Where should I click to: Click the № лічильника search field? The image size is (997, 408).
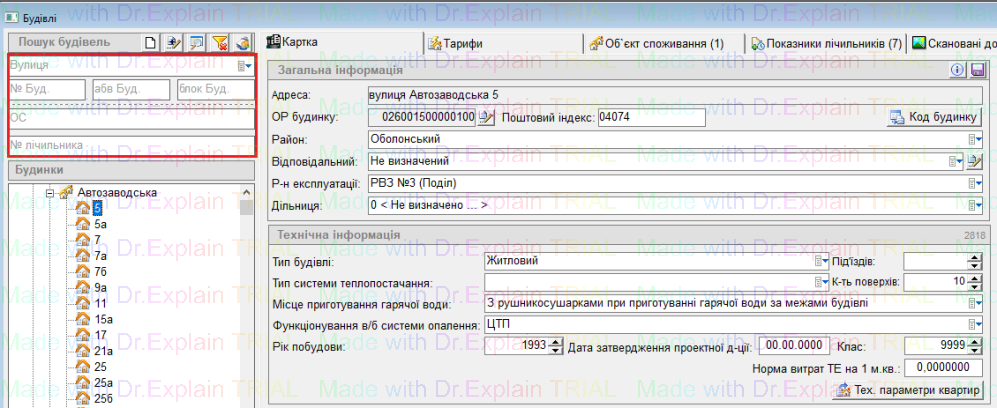(x=130, y=145)
